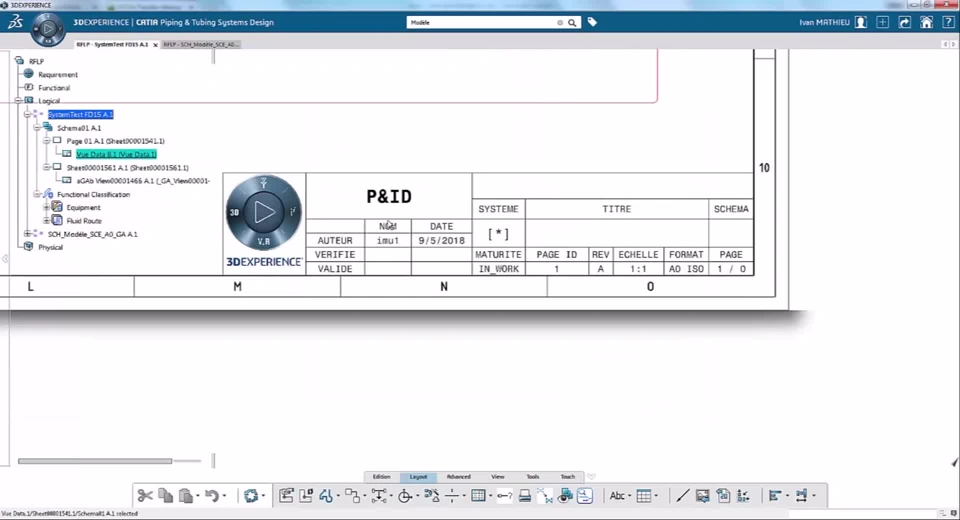Clear the search field with x icon

pos(560,23)
